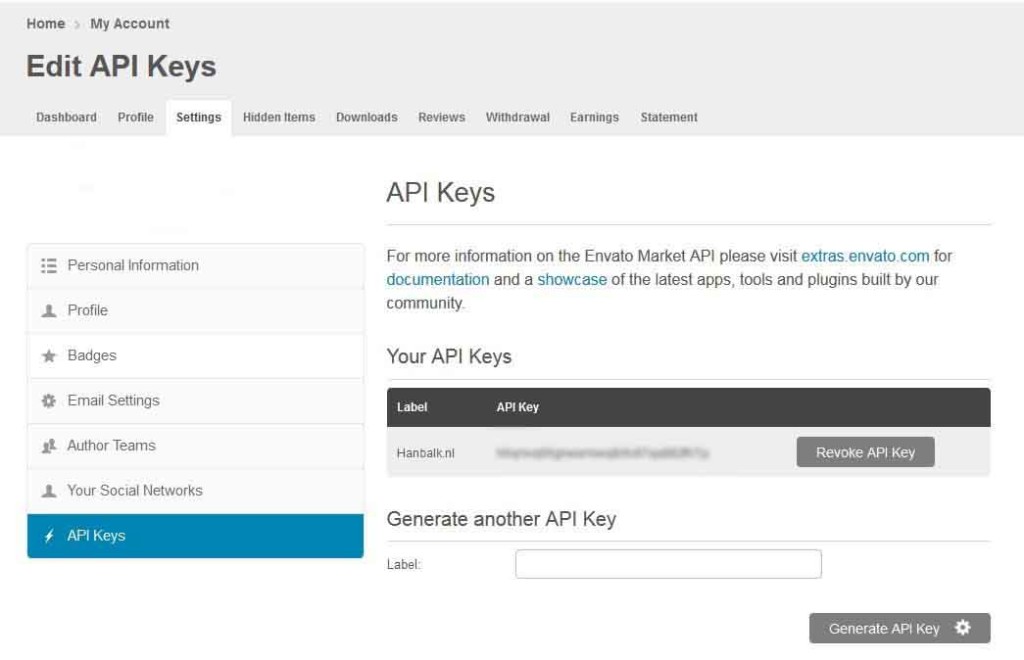Click gear icon on Generate API Key button
Image resolution: width=1024 pixels, height=660 pixels.
pos(963,627)
